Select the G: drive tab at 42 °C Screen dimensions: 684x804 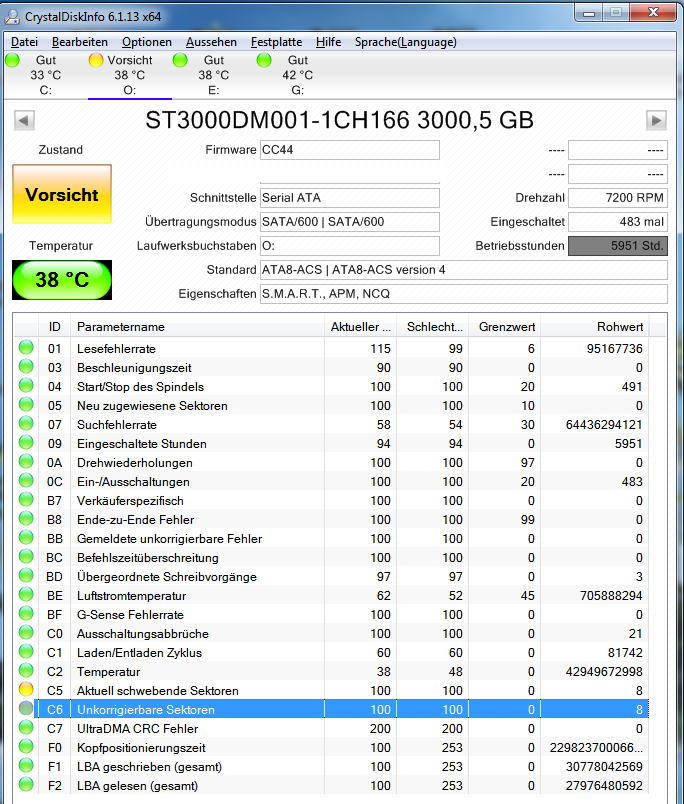(x=298, y=75)
